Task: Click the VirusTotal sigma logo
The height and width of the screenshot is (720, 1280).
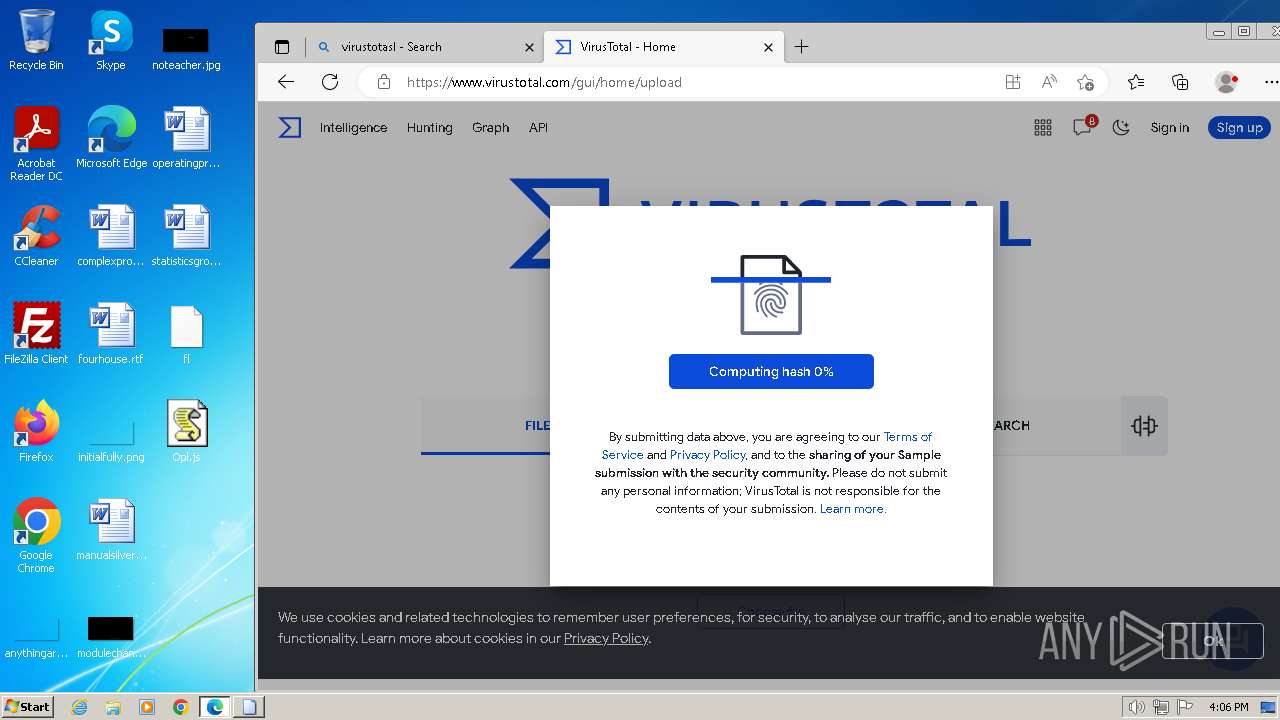Action: [x=290, y=127]
